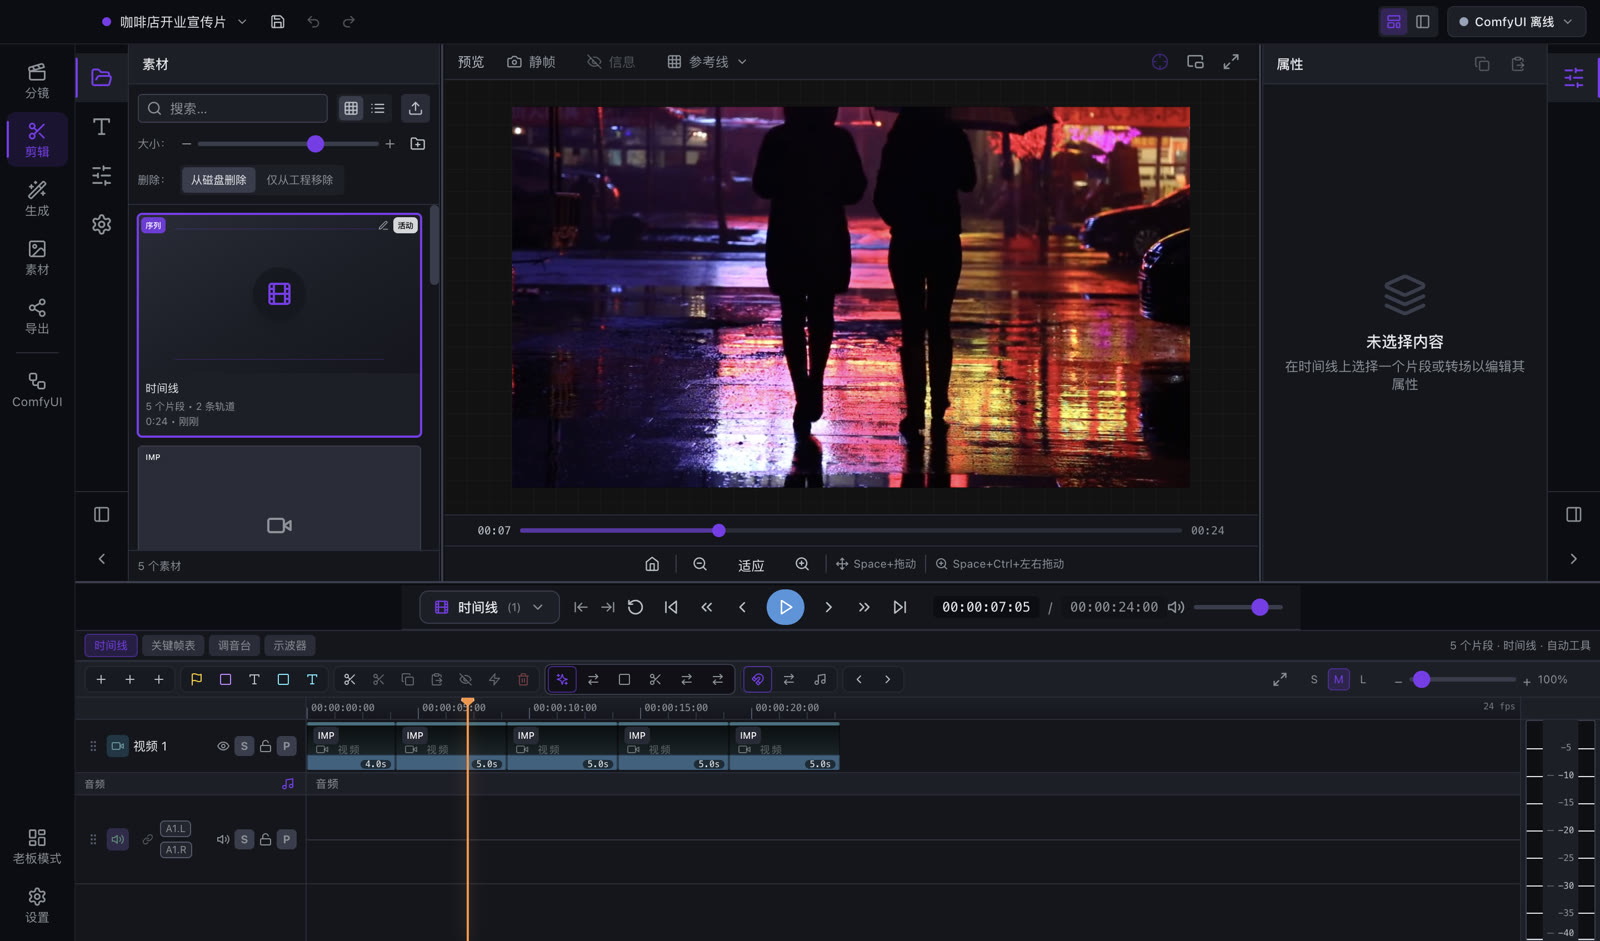
Task: Expand the 参考线 guides dropdown
Action: click(707, 62)
